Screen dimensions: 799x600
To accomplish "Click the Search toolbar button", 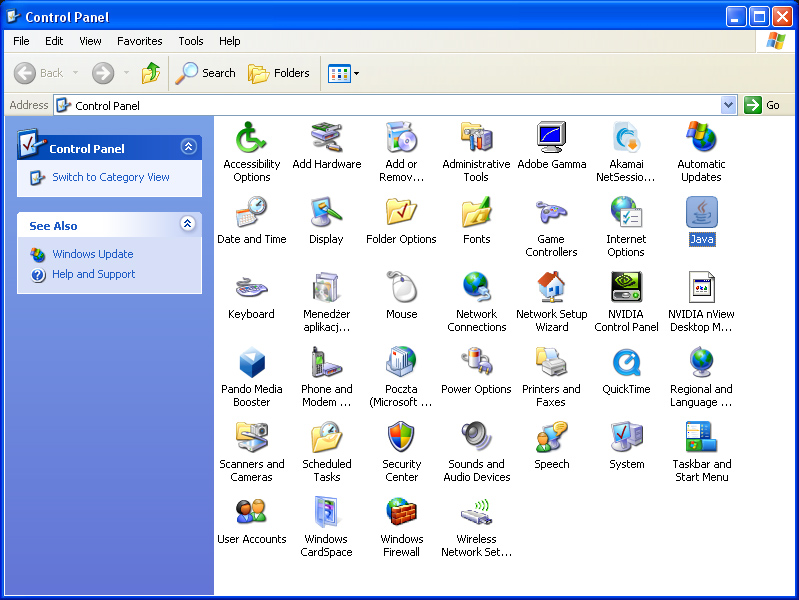I will pos(205,73).
